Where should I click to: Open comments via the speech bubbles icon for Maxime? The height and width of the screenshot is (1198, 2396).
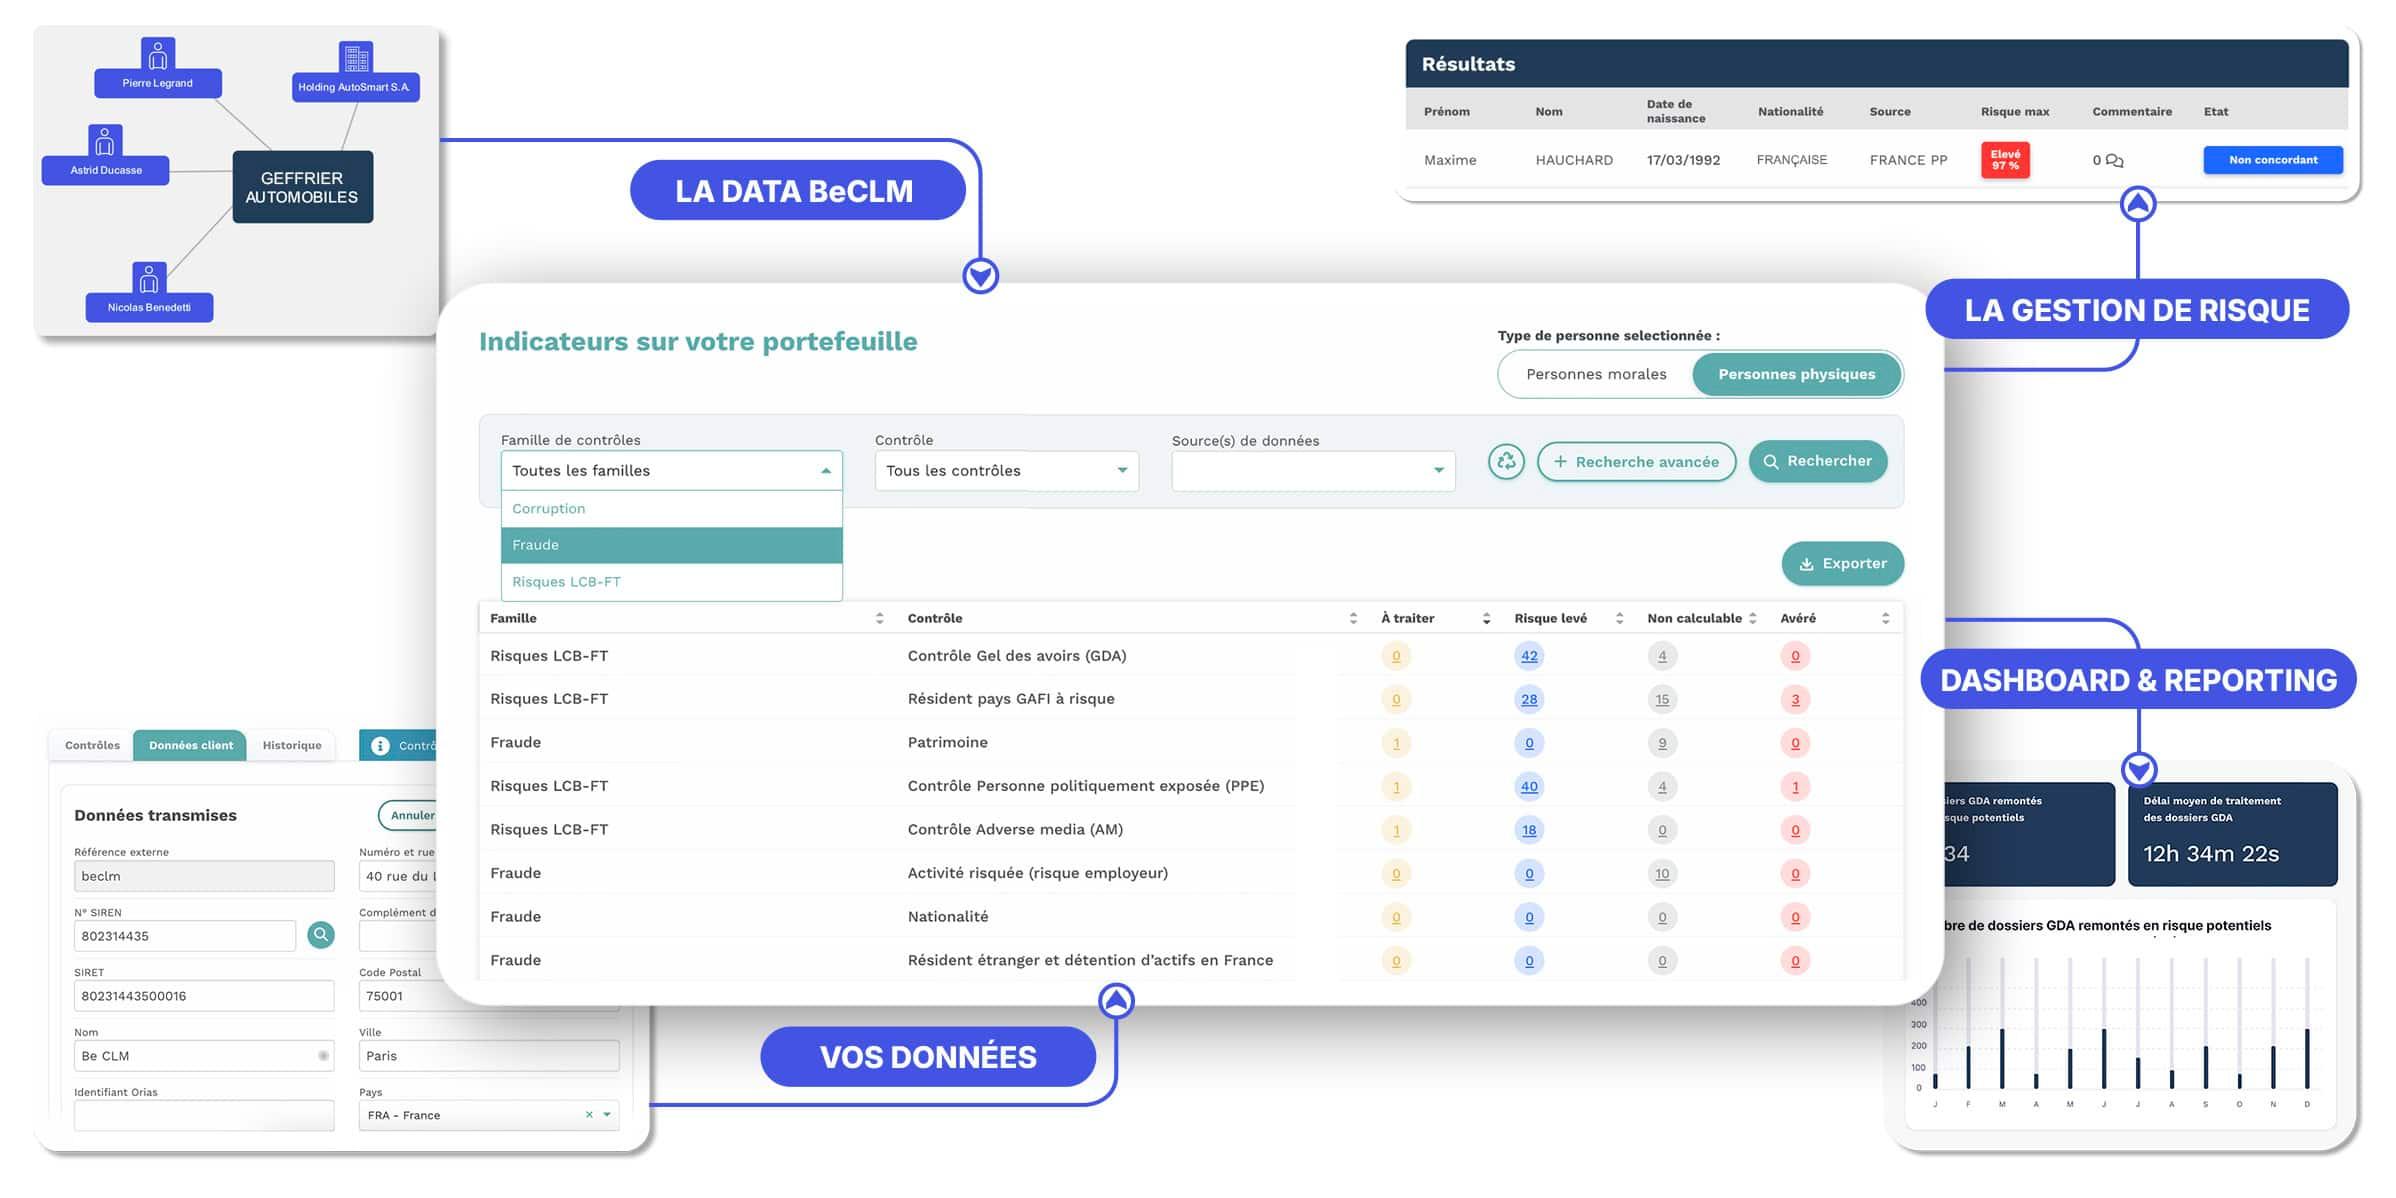(x=2116, y=160)
